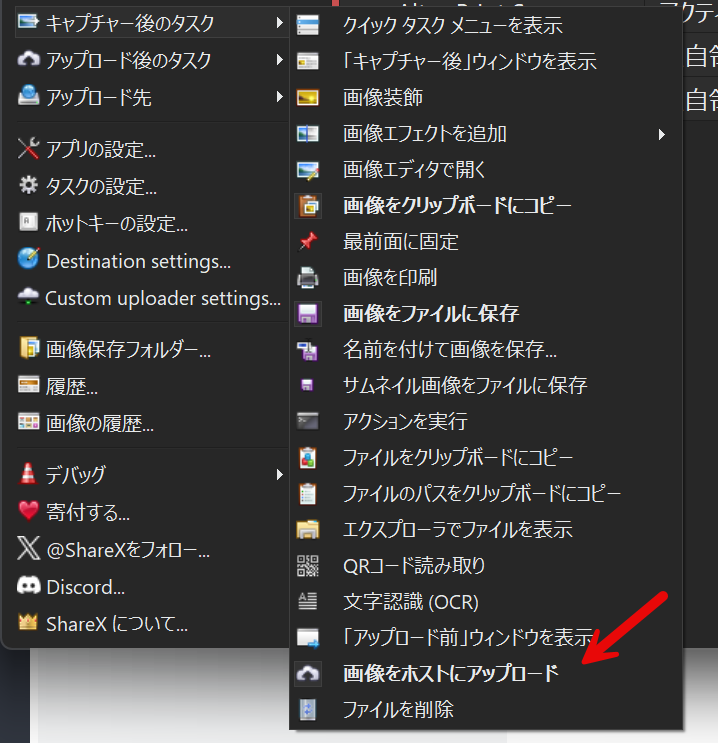This screenshot has height=743, width=718.
Task: Click the wrench icon for アプリの設定
Action: [x=28, y=150]
